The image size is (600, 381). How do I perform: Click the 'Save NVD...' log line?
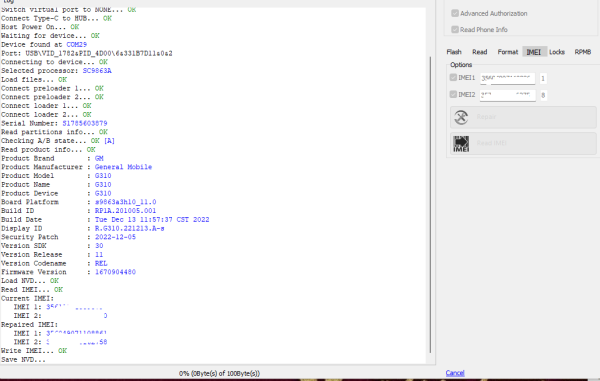tap(23, 360)
